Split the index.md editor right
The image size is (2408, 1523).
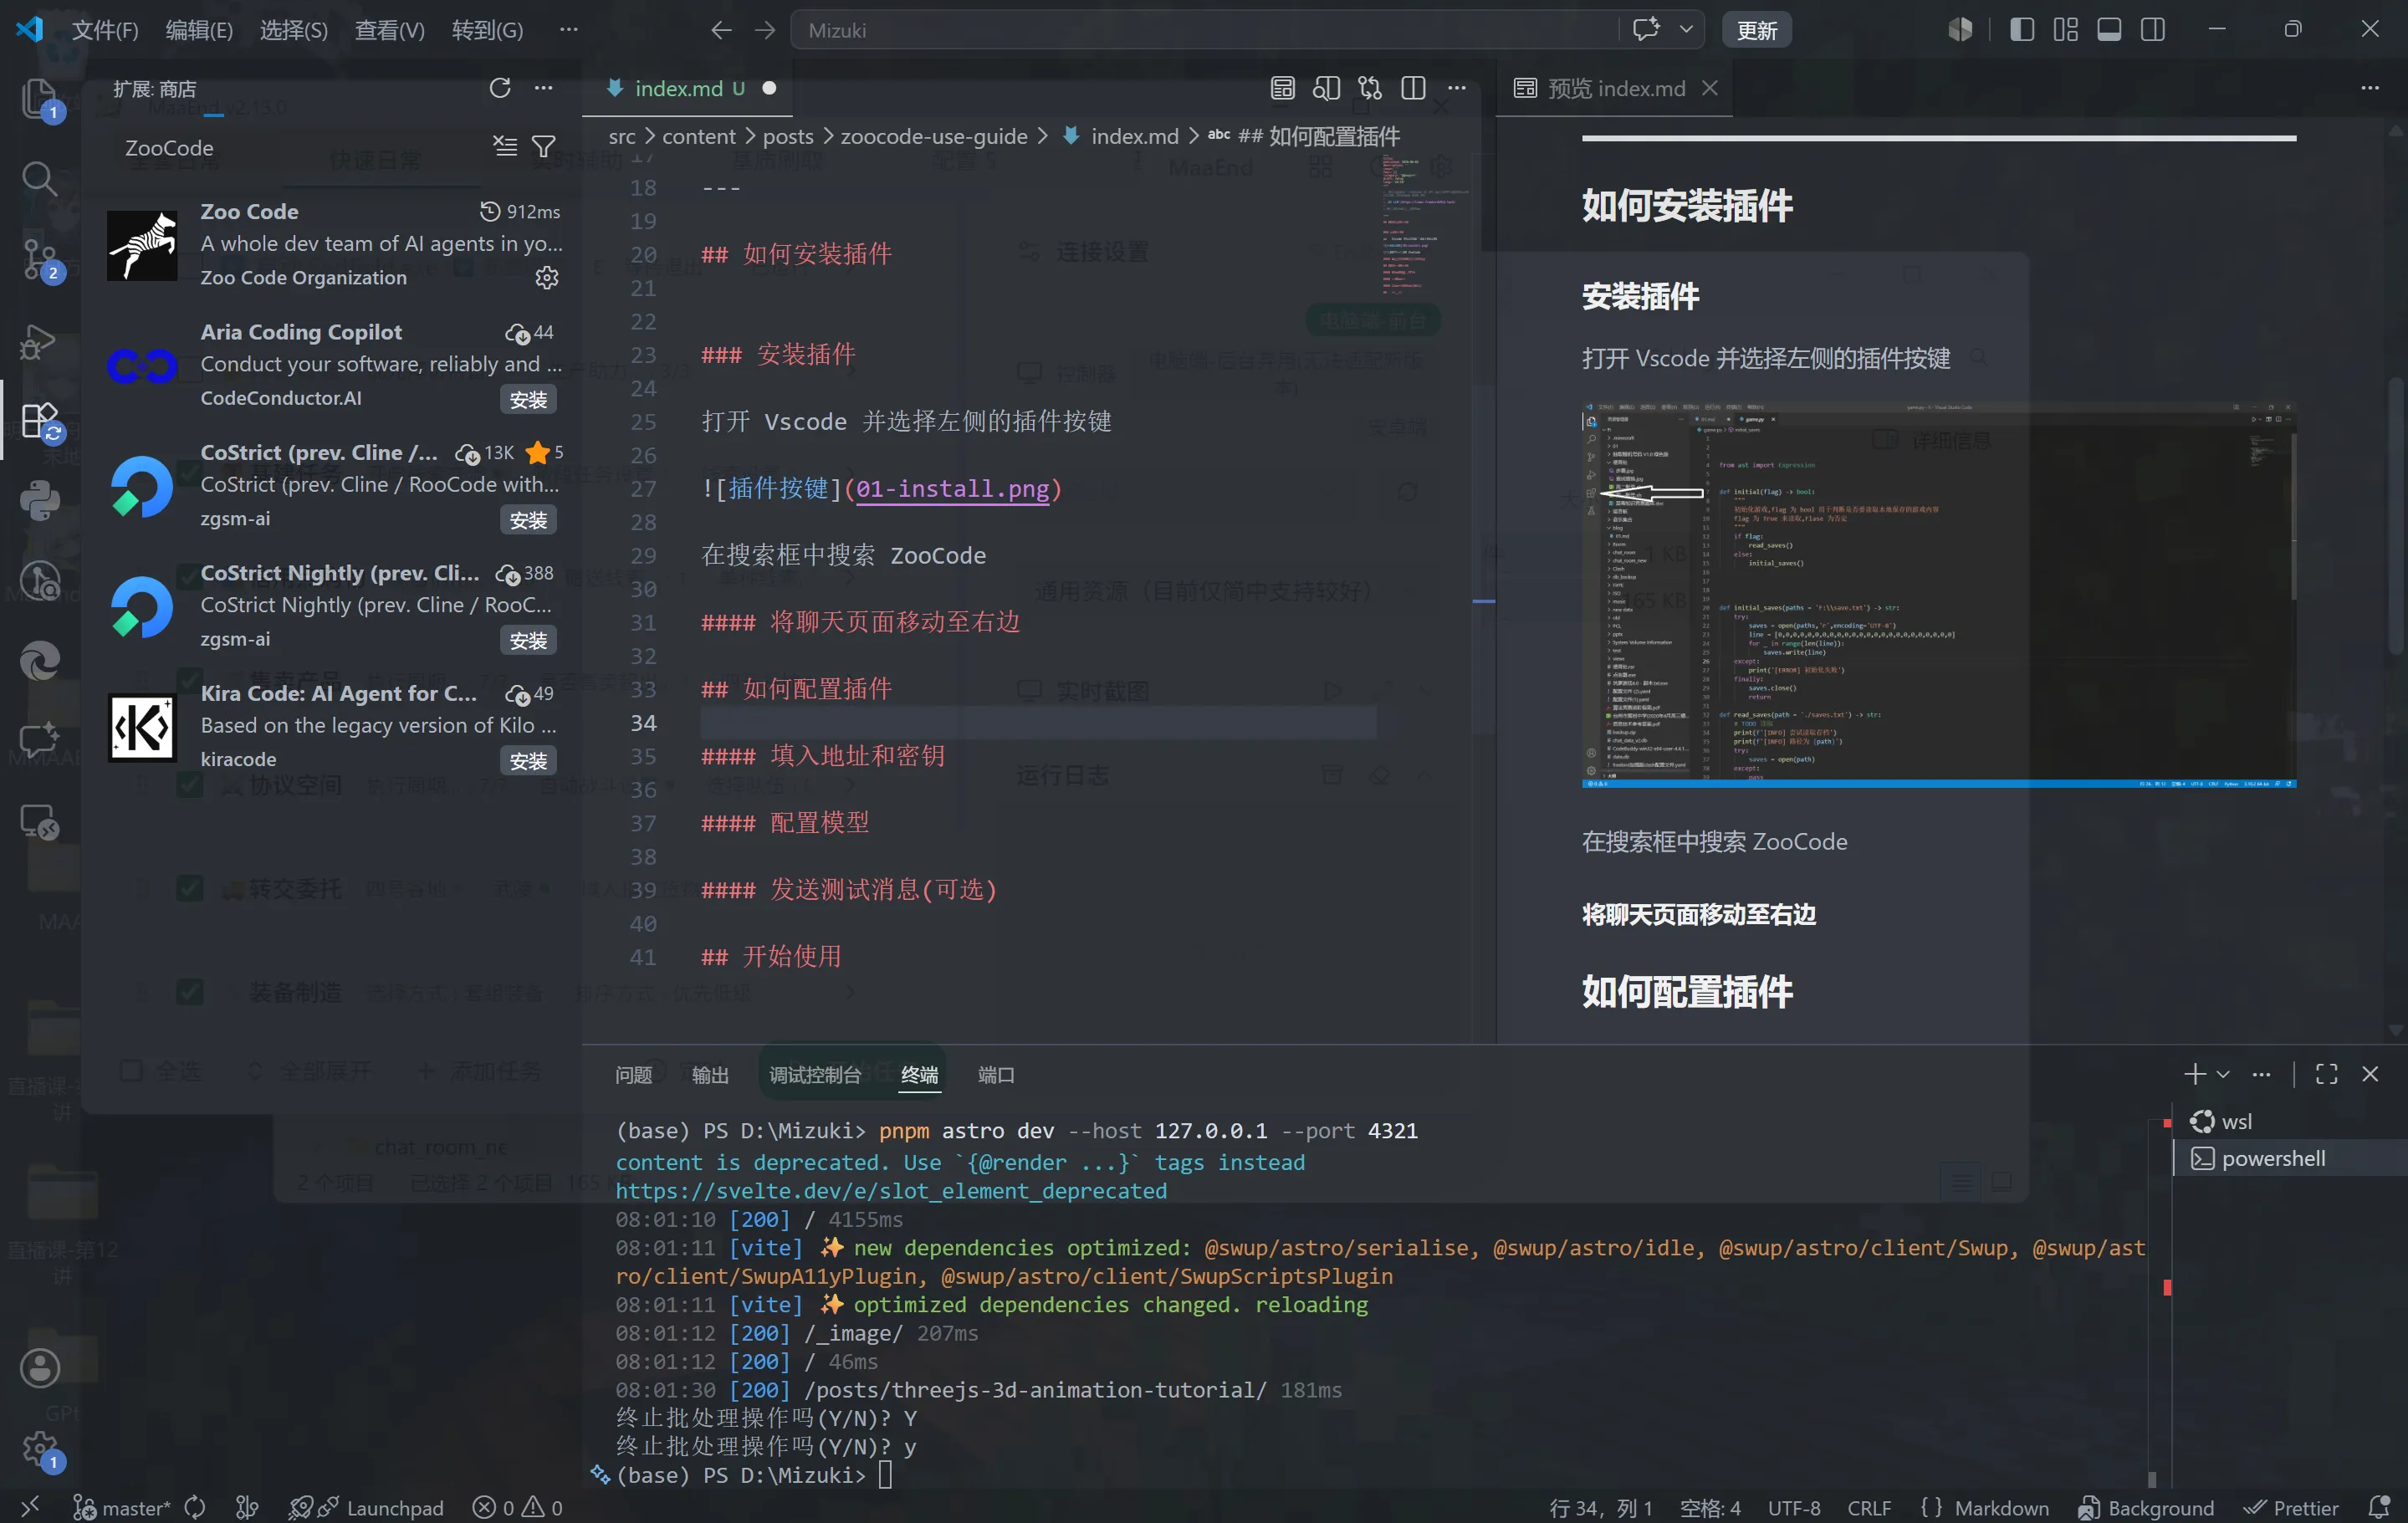(x=1413, y=88)
